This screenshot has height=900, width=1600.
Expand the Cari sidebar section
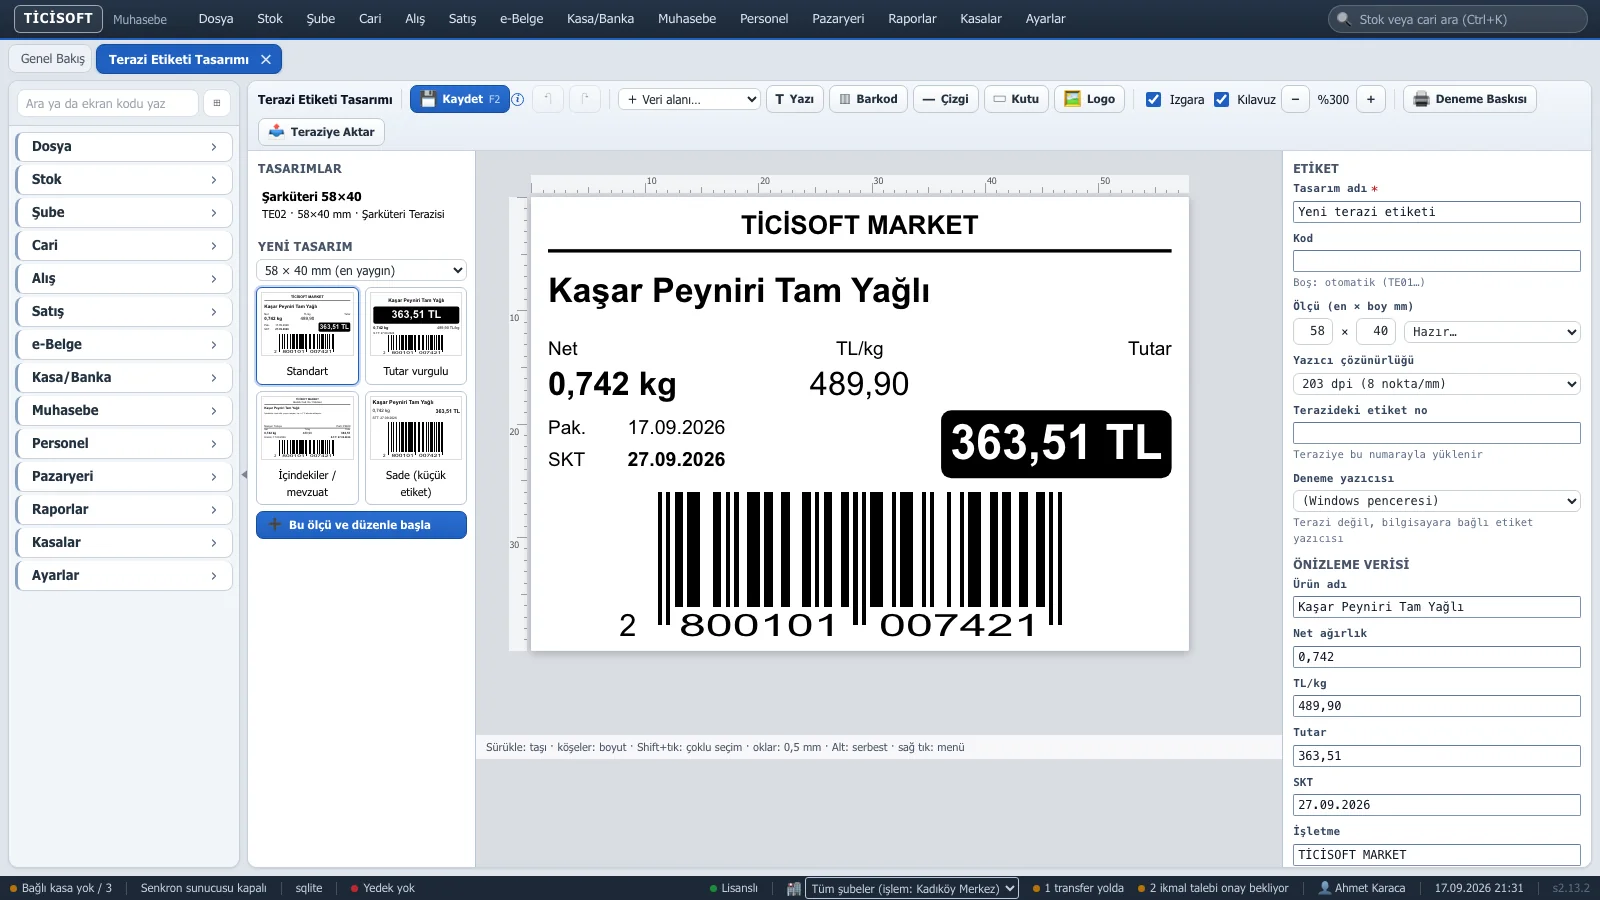tap(124, 245)
